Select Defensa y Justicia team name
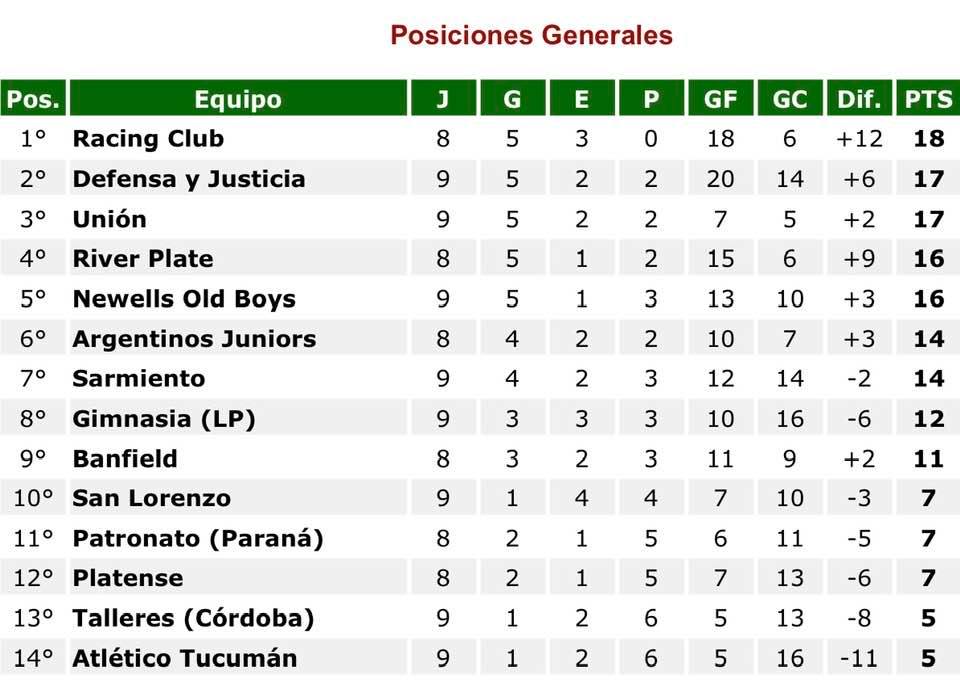960x682 pixels. click(189, 179)
